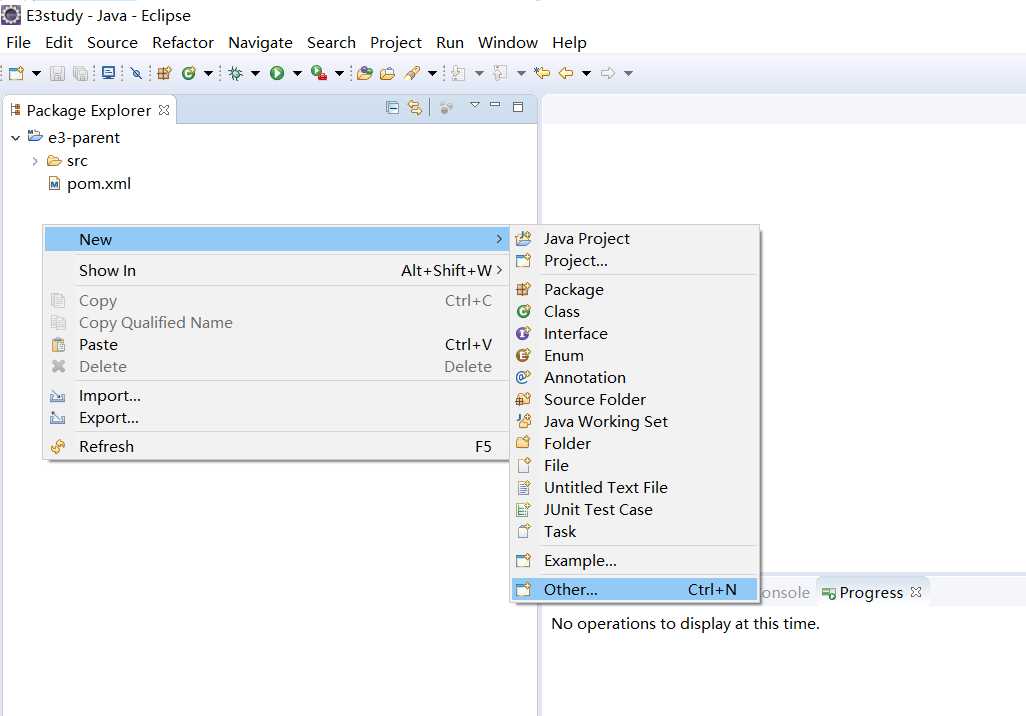Image resolution: width=1026 pixels, height=716 pixels.
Task: Choose Refresh from context menu
Action: point(276,447)
